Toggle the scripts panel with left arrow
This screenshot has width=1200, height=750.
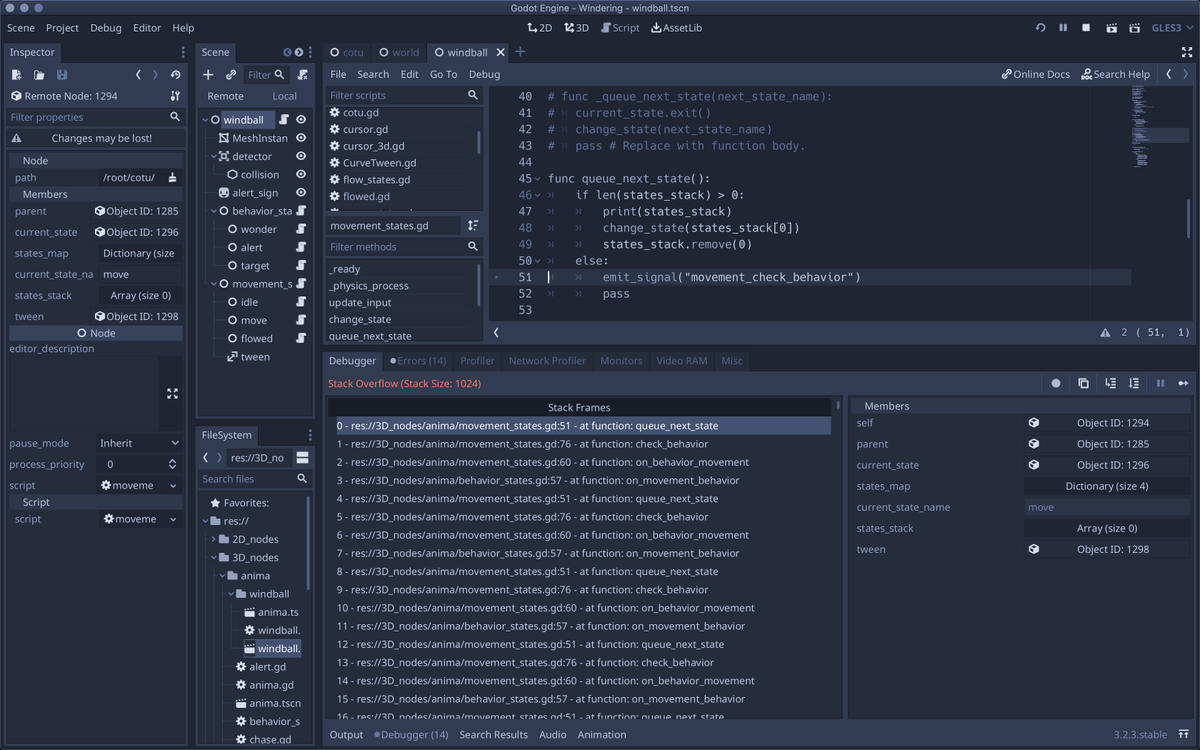tap(497, 332)
